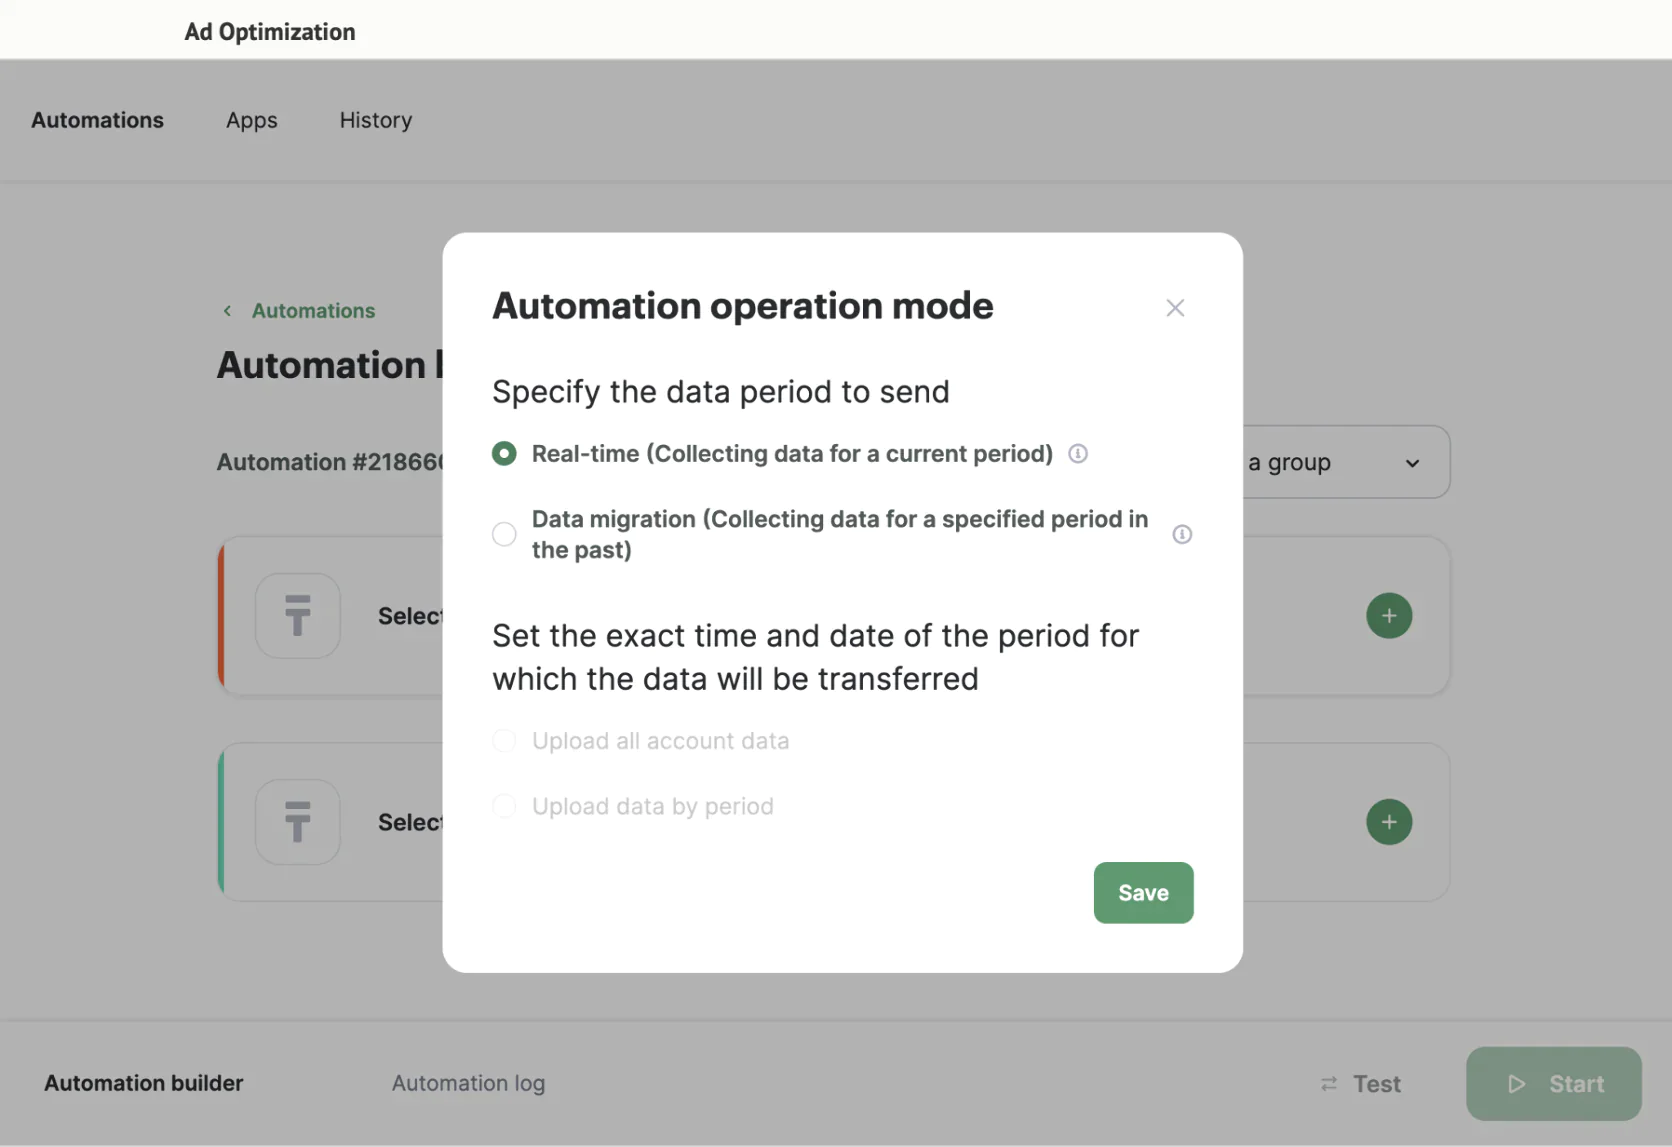The image size is (1672, 1147).
Task: Switch to the Automation log view
Action: [x=468, y=1083]
